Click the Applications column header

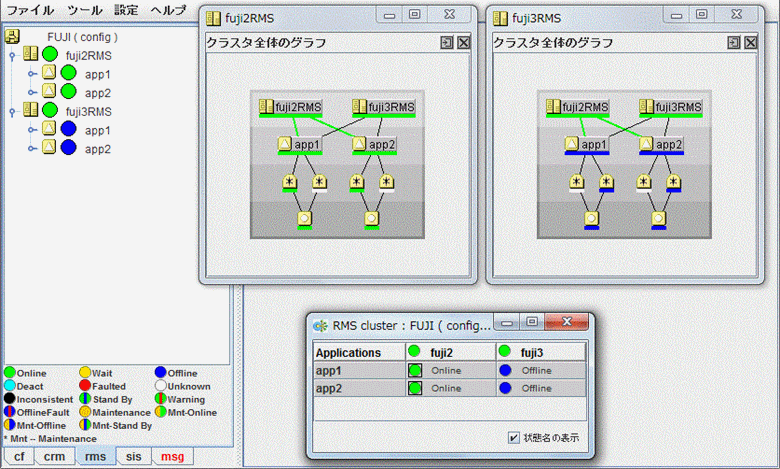[x=359, y=352]
